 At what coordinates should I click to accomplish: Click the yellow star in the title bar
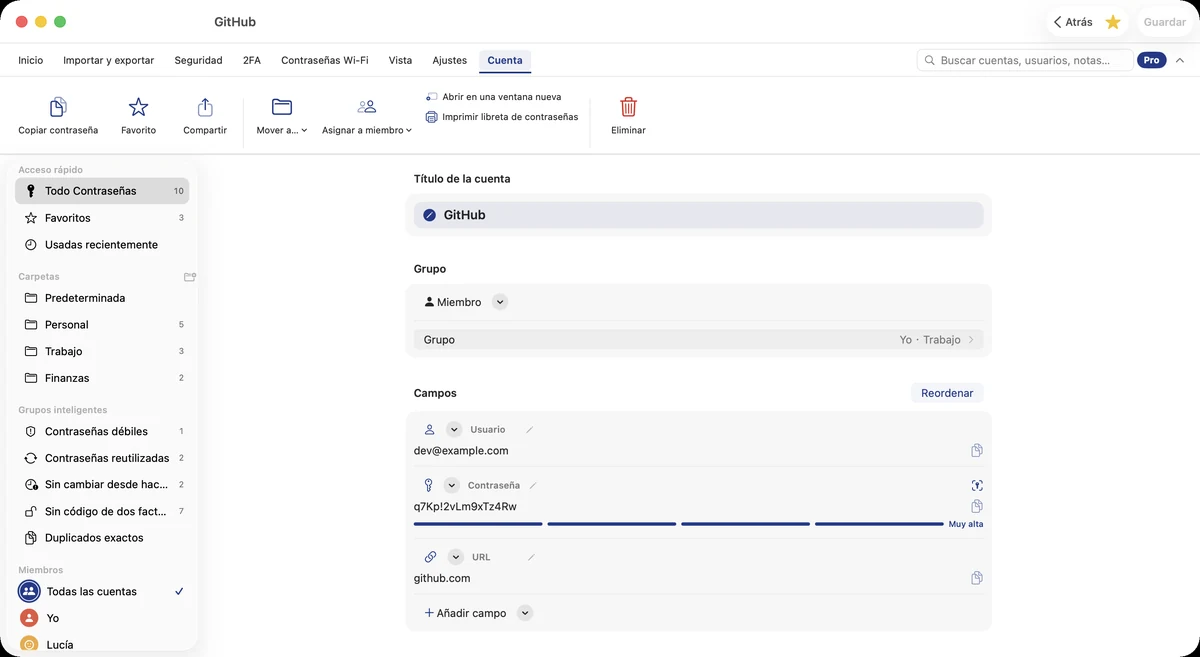(x=1113, y=22)
